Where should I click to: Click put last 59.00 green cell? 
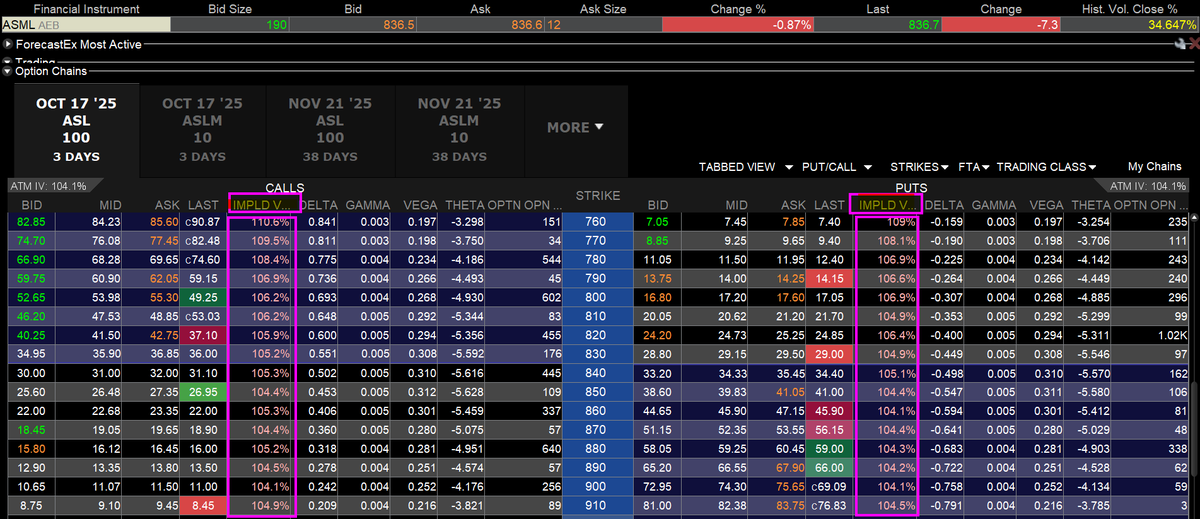pos(829,449)
